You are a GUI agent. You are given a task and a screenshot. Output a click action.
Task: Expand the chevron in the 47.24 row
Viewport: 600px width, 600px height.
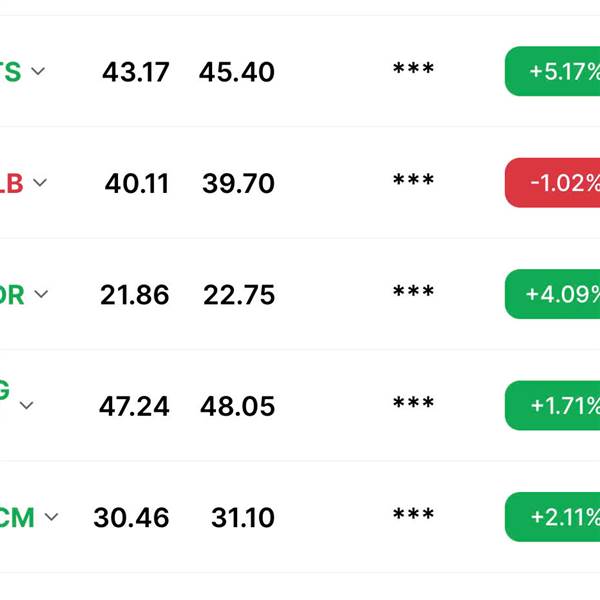(27, 406)
